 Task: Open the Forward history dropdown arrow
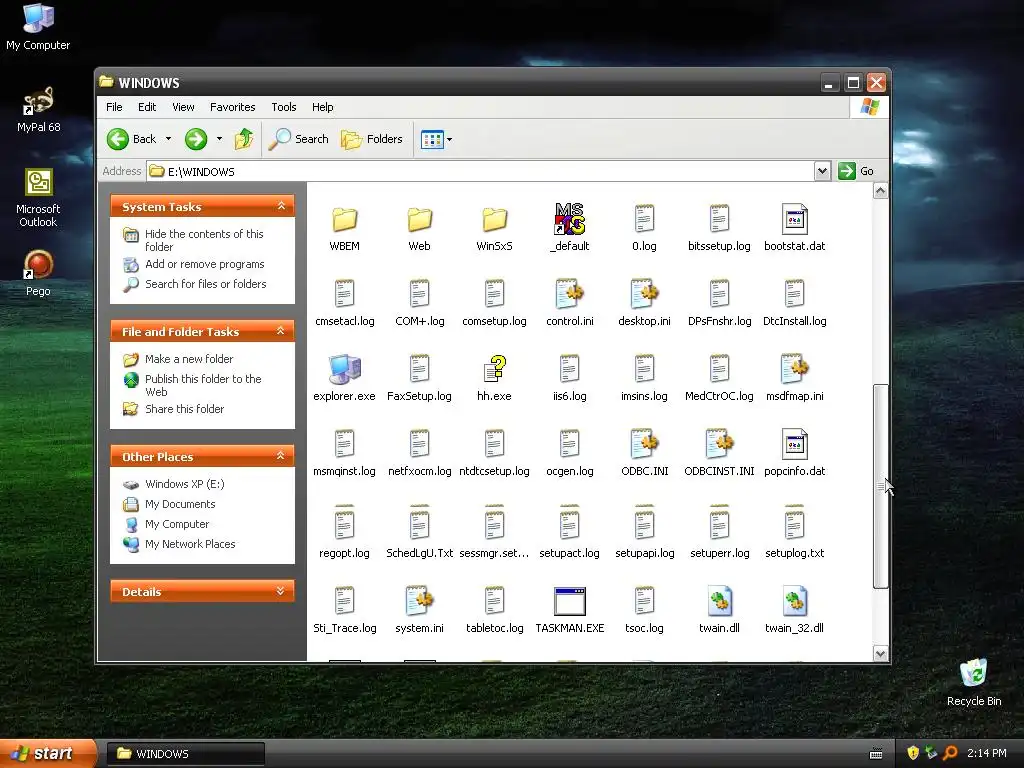point(219,138)
